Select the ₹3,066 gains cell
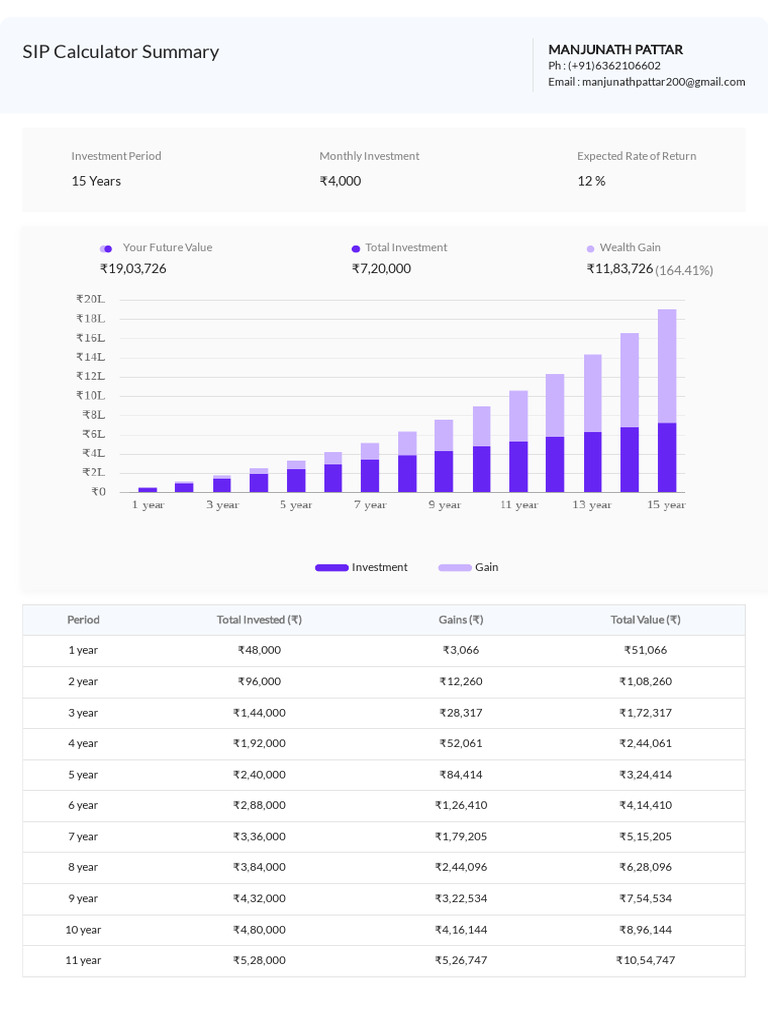The width and height of the screenshot is (768, 1024). [x=461, y=650]
